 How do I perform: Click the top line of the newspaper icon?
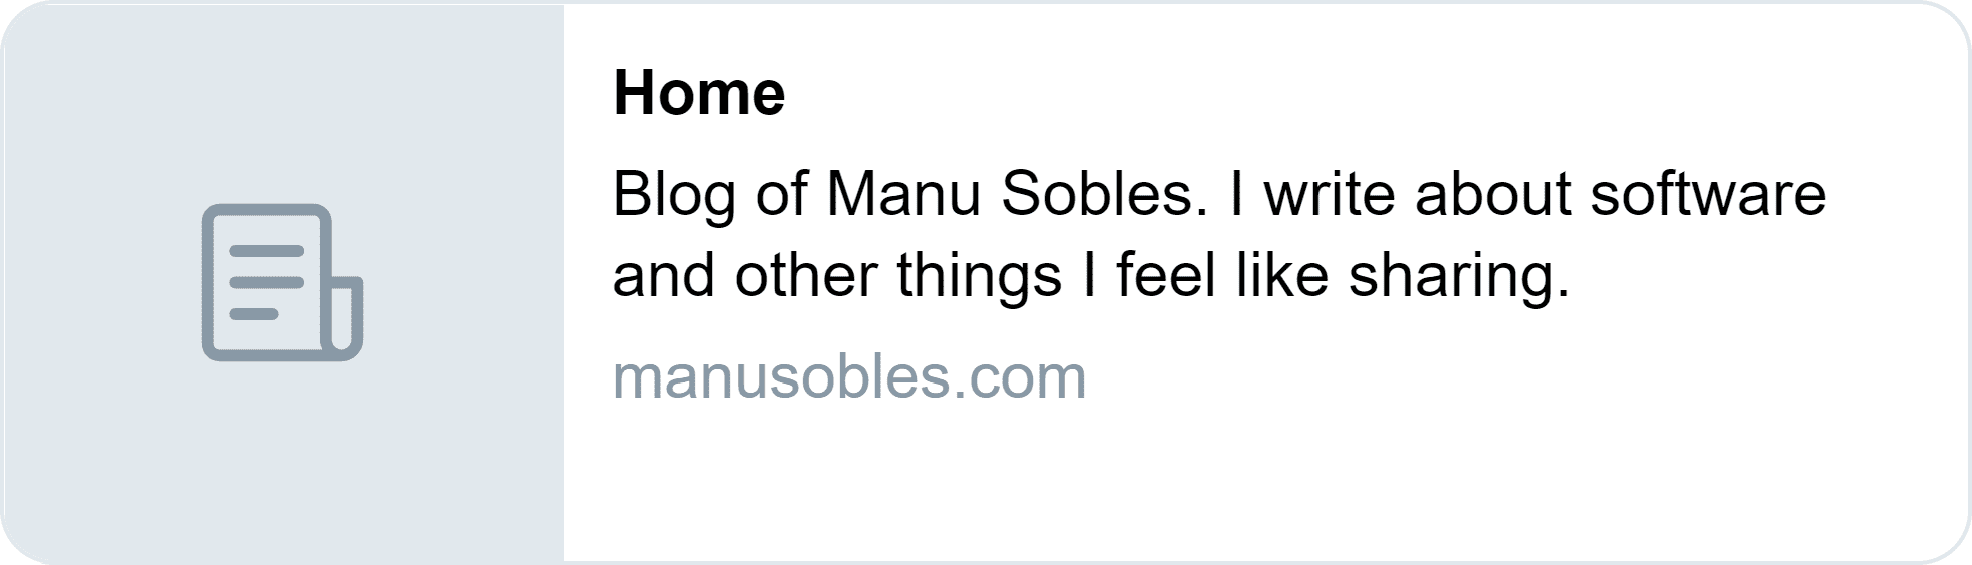(x=266, y=250)
